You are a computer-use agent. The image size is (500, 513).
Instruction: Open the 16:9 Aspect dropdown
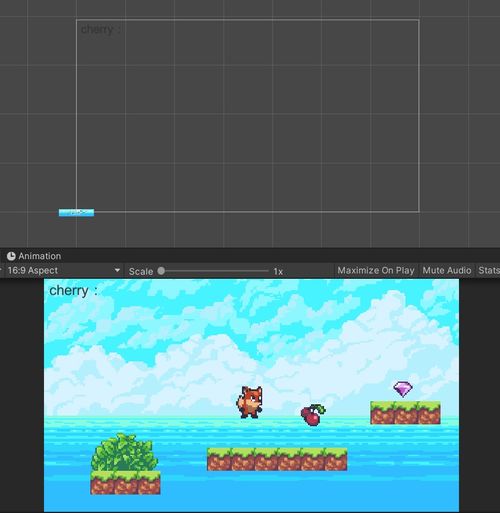(64, 270)
